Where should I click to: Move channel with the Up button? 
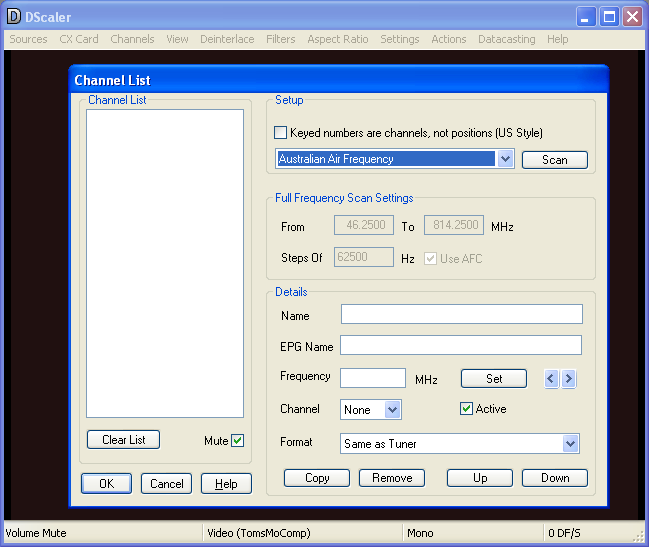480,478
